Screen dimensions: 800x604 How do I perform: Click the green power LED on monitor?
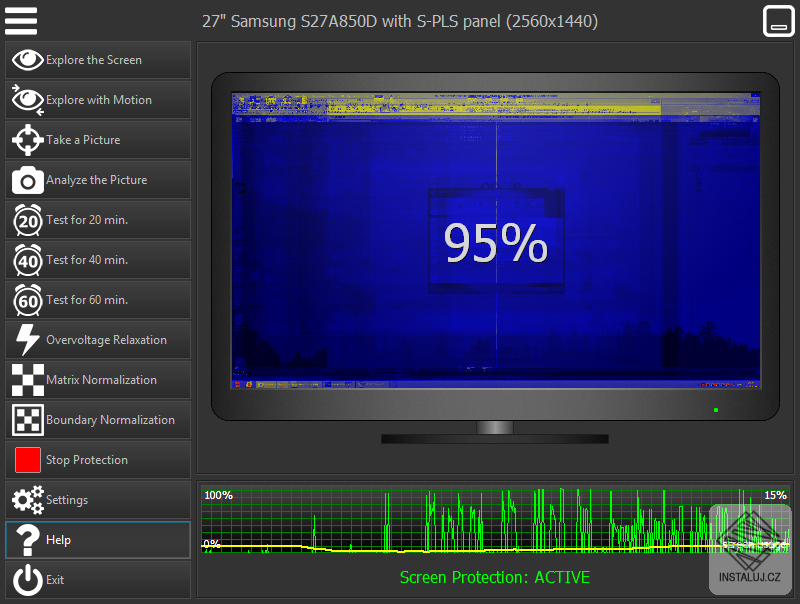[x=716, y=410]
